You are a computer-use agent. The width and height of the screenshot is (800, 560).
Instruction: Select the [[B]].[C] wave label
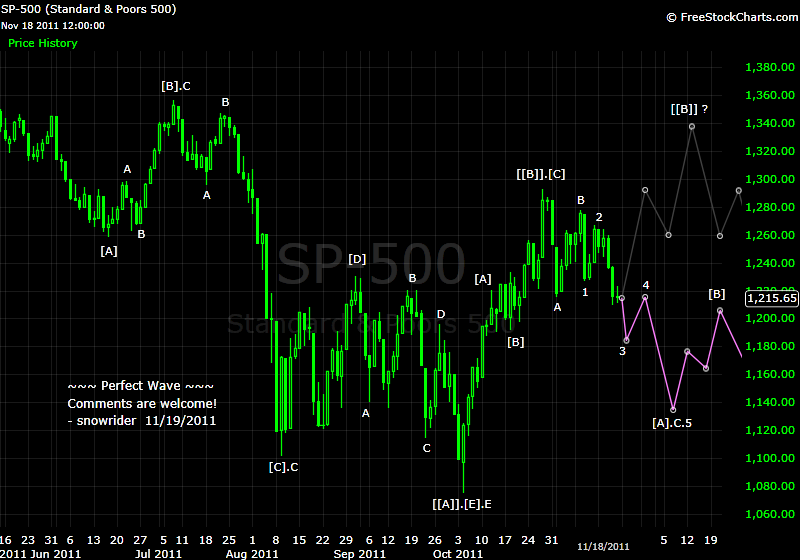pos(541,174)
